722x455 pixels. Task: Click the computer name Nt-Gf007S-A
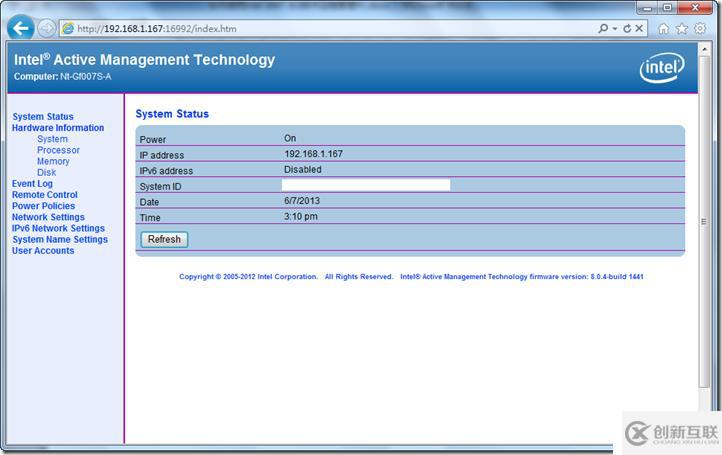[86, 76]
